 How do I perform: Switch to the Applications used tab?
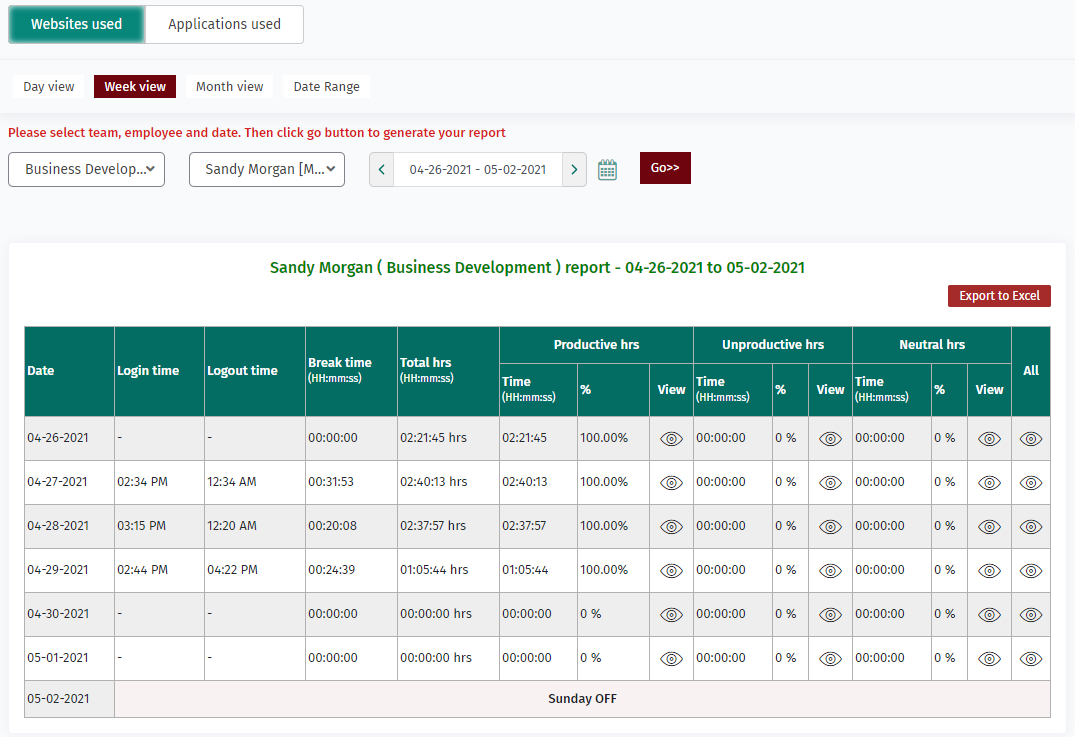223,24
